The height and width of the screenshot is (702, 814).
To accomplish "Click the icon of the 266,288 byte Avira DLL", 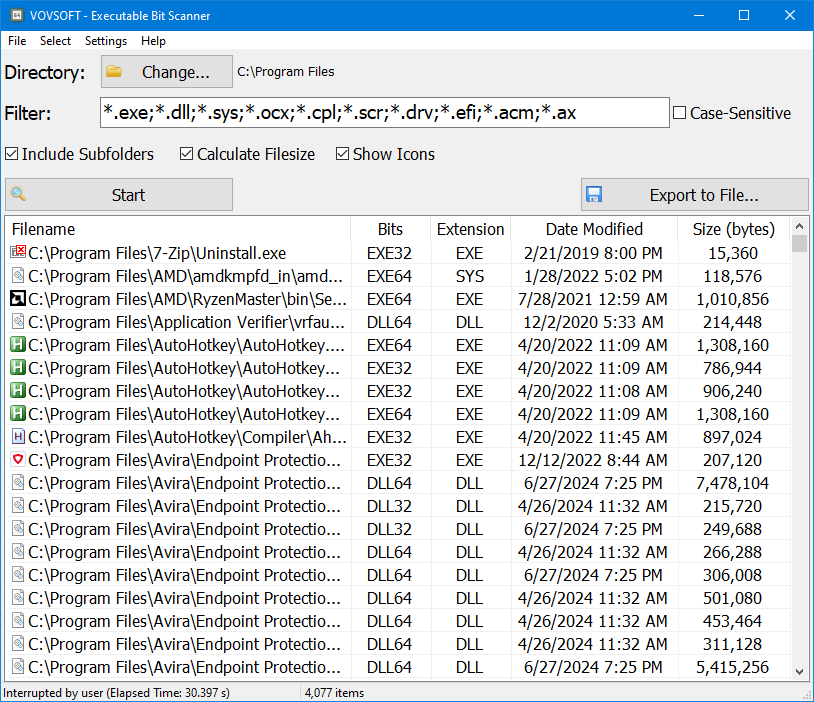I will click(18, 551).
